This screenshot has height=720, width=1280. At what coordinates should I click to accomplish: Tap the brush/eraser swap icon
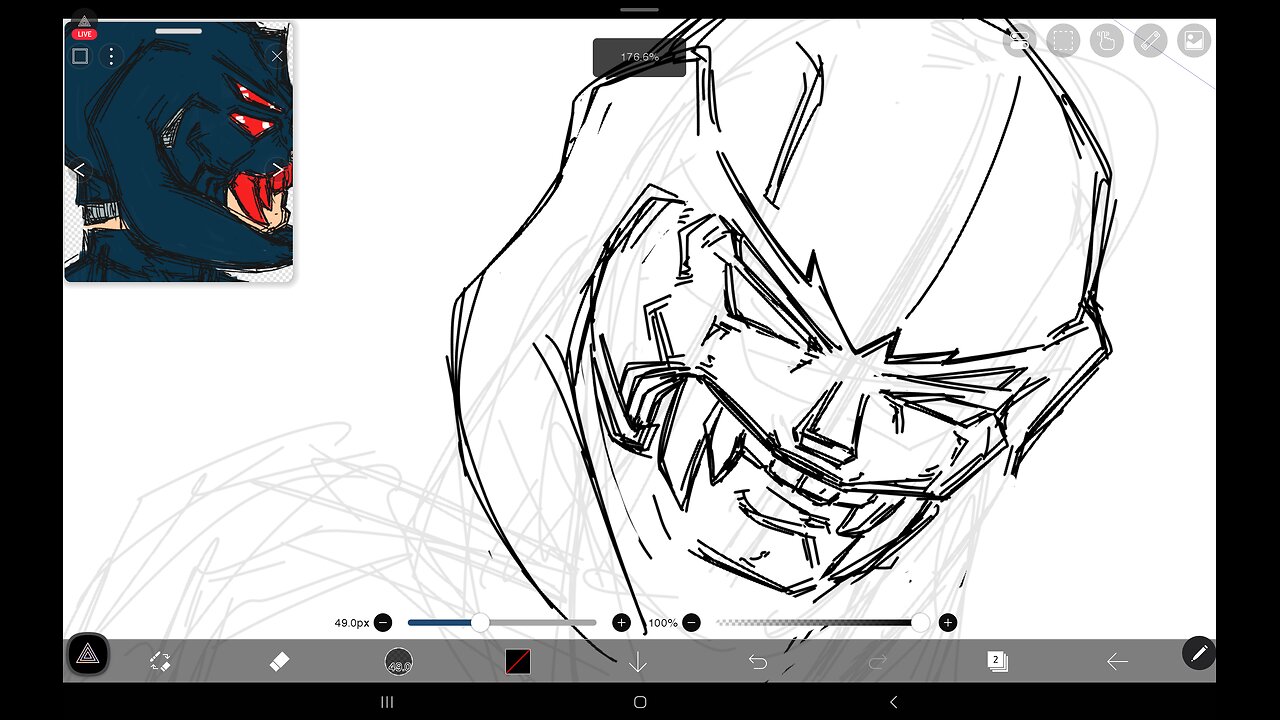[x=160, y=661]
